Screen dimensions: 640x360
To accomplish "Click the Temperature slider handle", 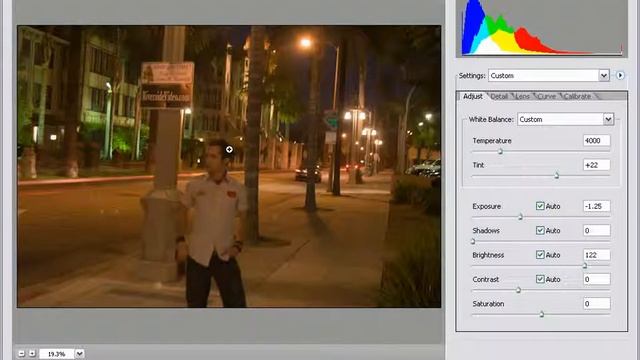I will 500,151.
